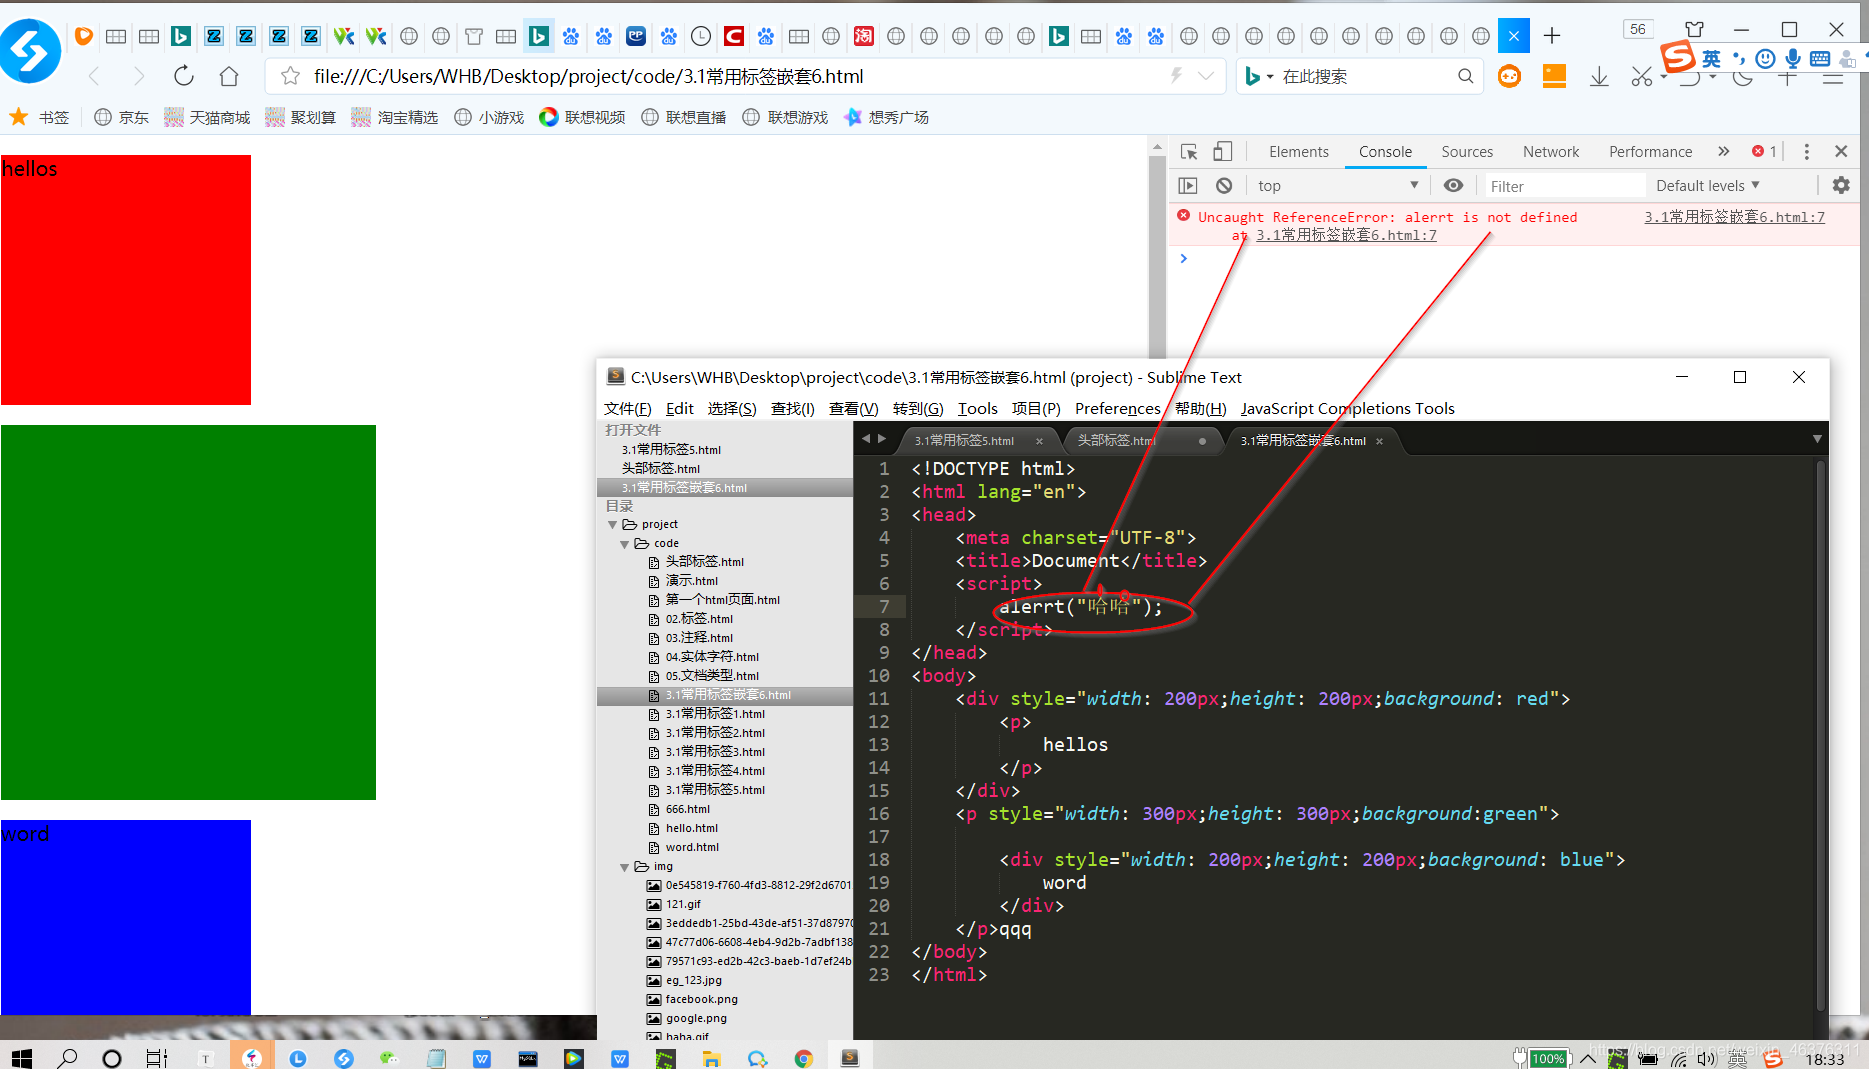Image resolution: width=1869 pixels, height=1069 pixels.
Task: Open 666.html in sidebar
Action: (687, 809)
